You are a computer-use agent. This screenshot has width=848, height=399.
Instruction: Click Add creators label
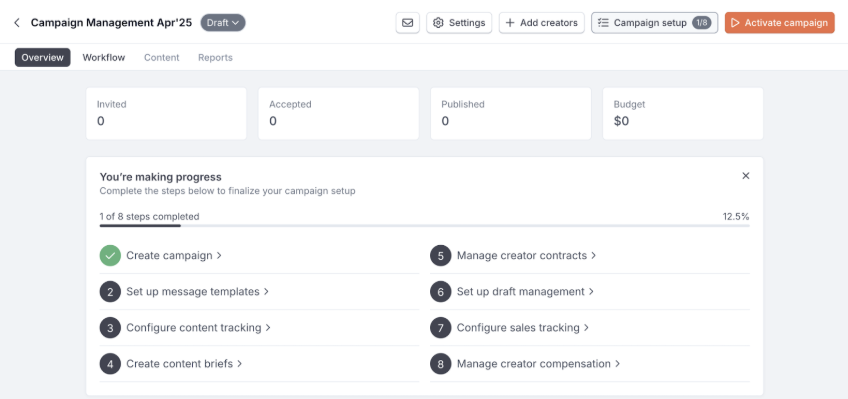coord(548,23)
